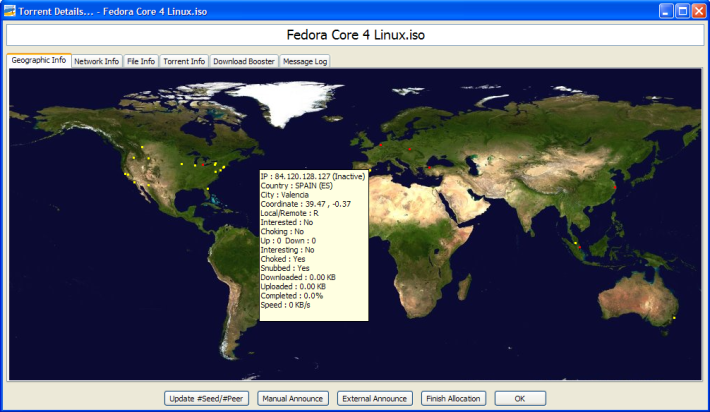Open the Network Info tab
Screen dimensions: 710x412
tap(96, 61)
